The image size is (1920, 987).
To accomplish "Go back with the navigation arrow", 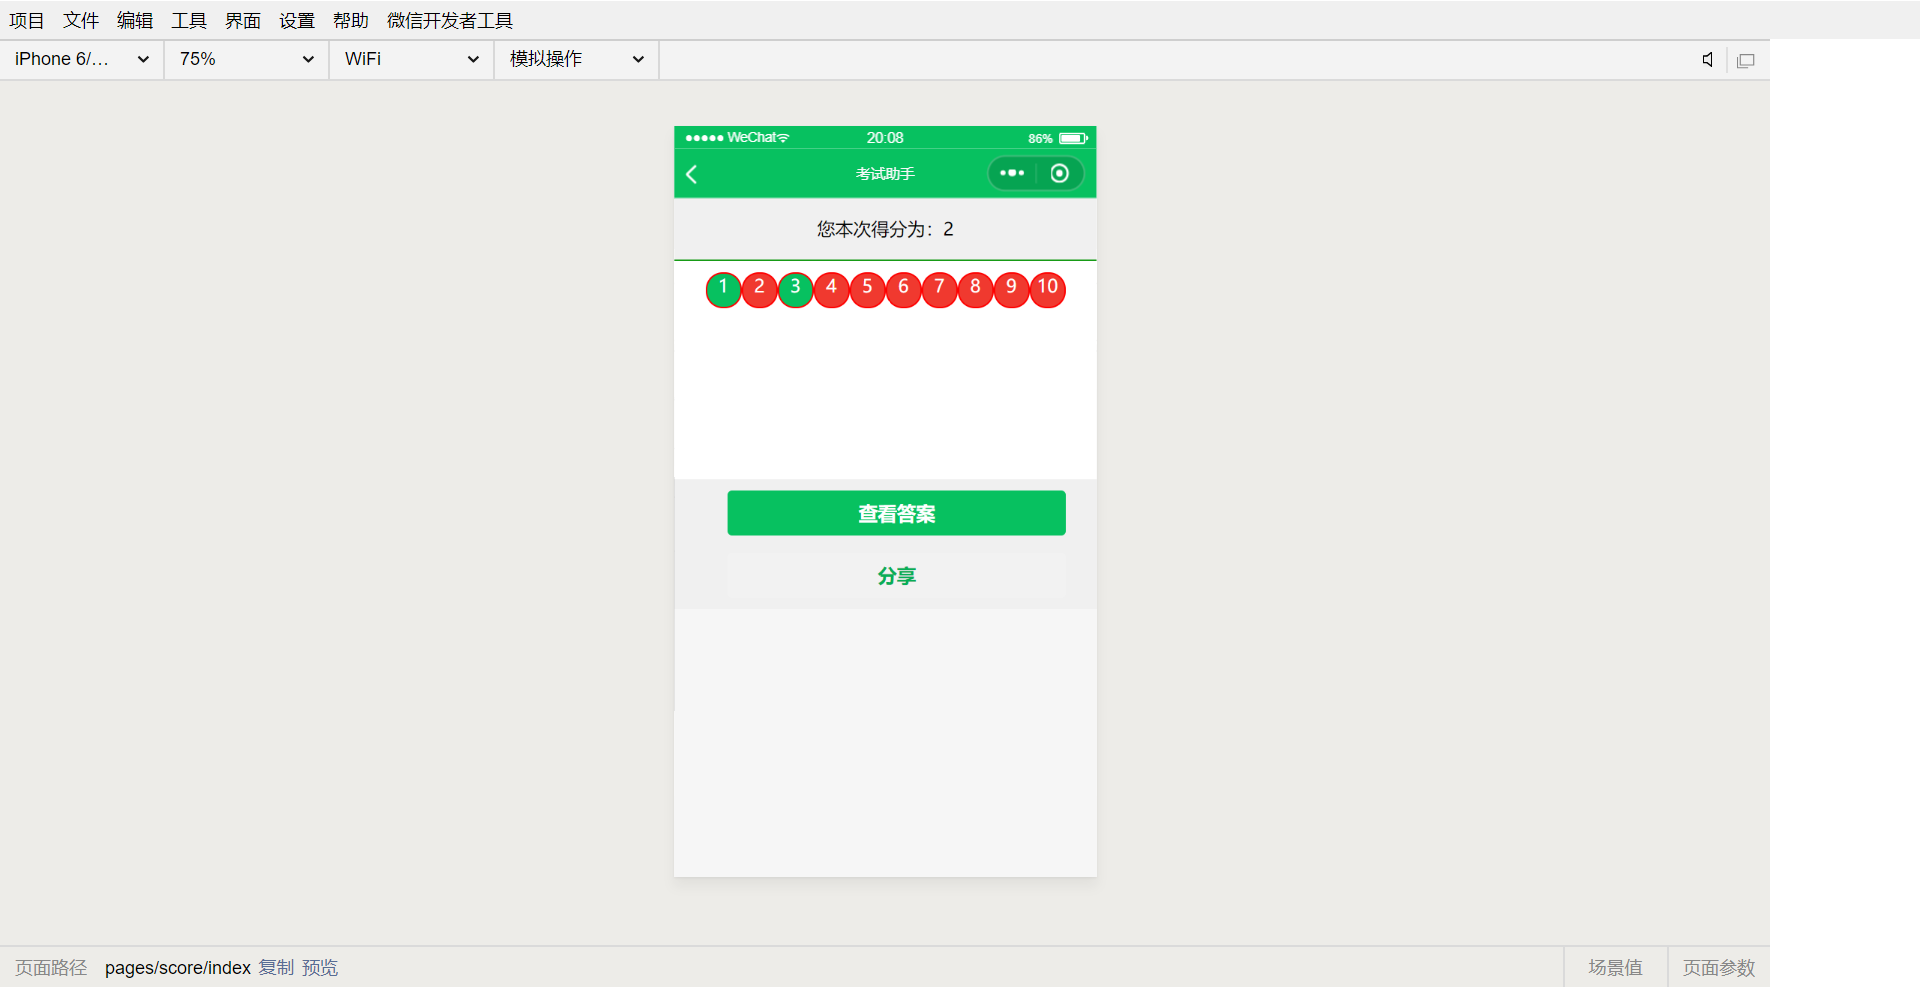I will [x=691, y=174].
